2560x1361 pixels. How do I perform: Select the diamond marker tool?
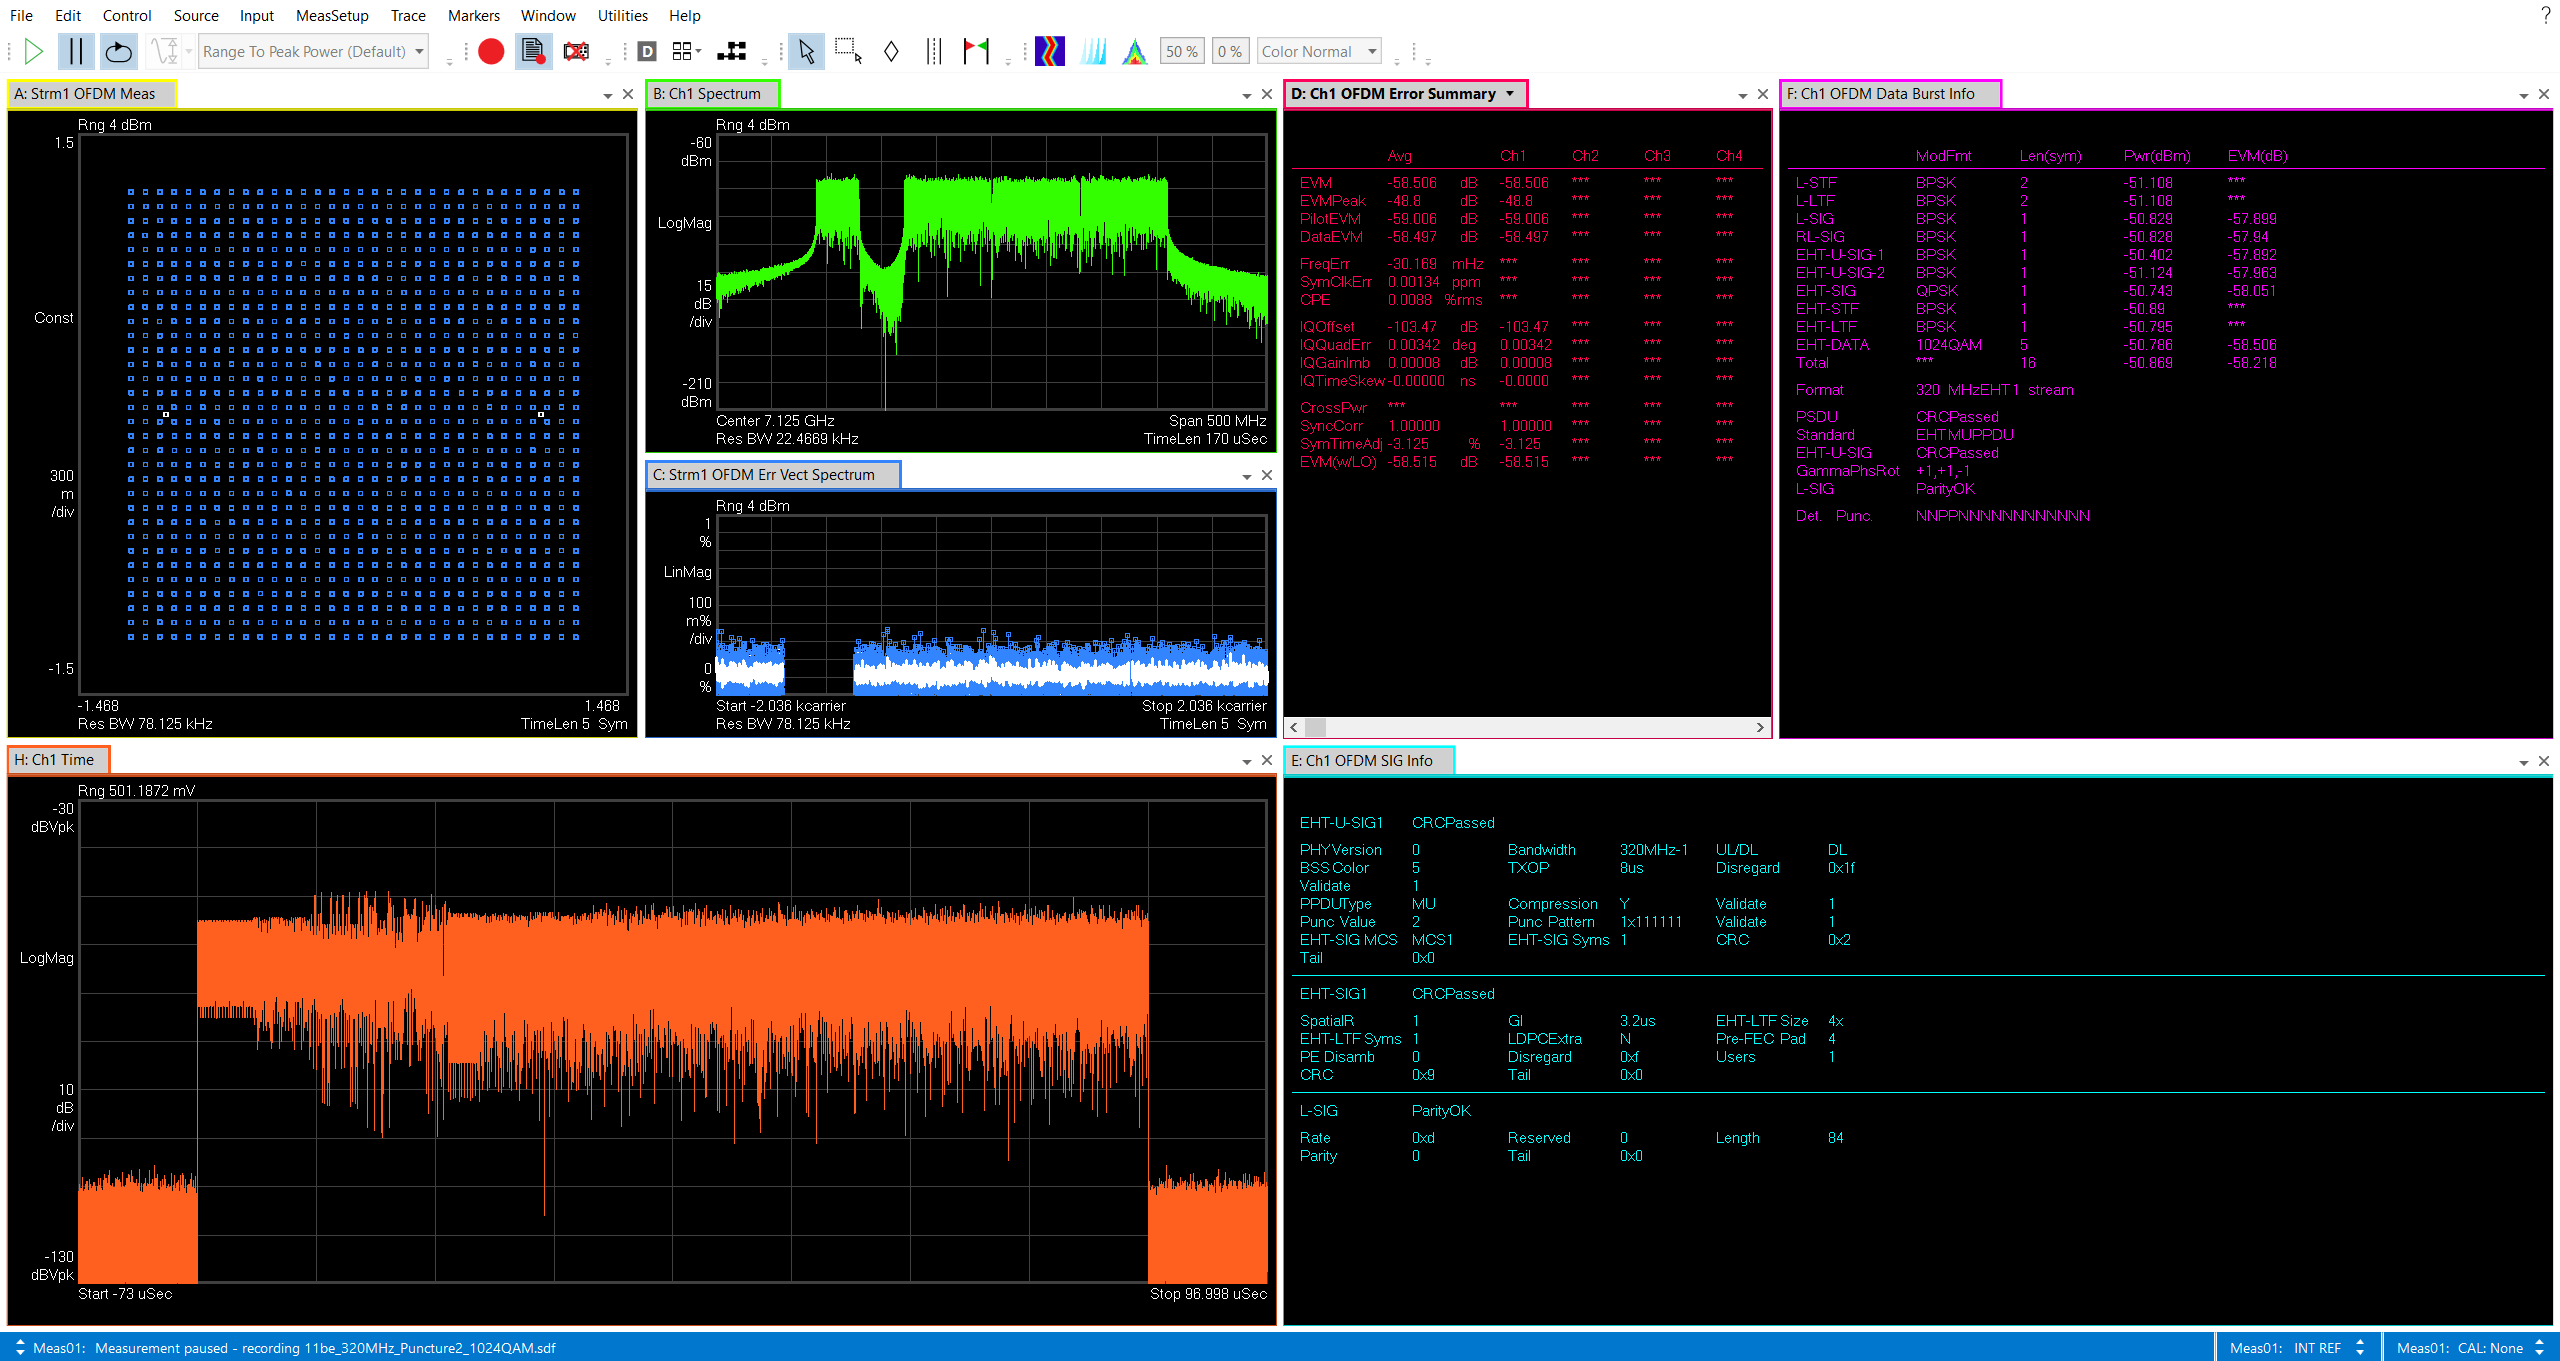click(890, 51)
